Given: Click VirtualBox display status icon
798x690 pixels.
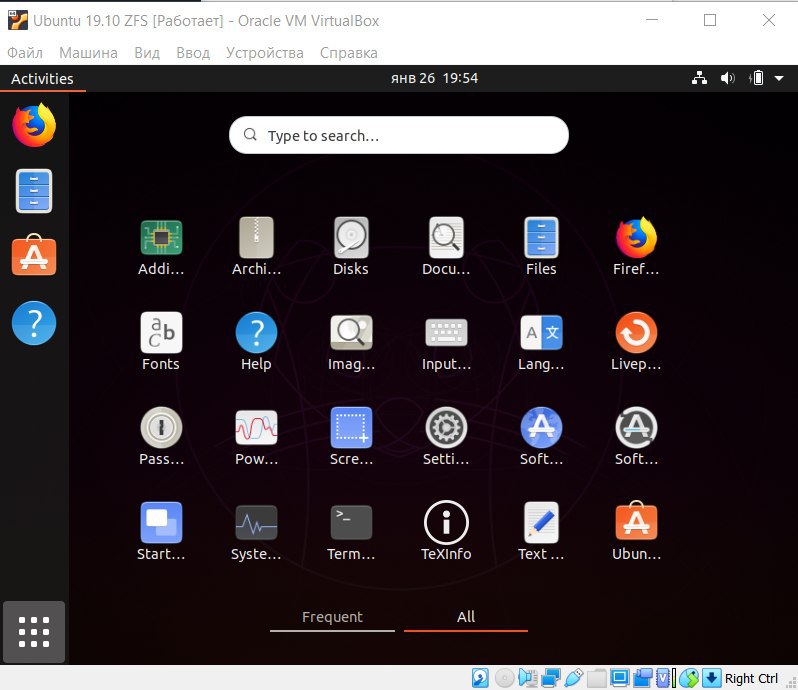Looking at the screenshot, I should [x=619, y=678].
